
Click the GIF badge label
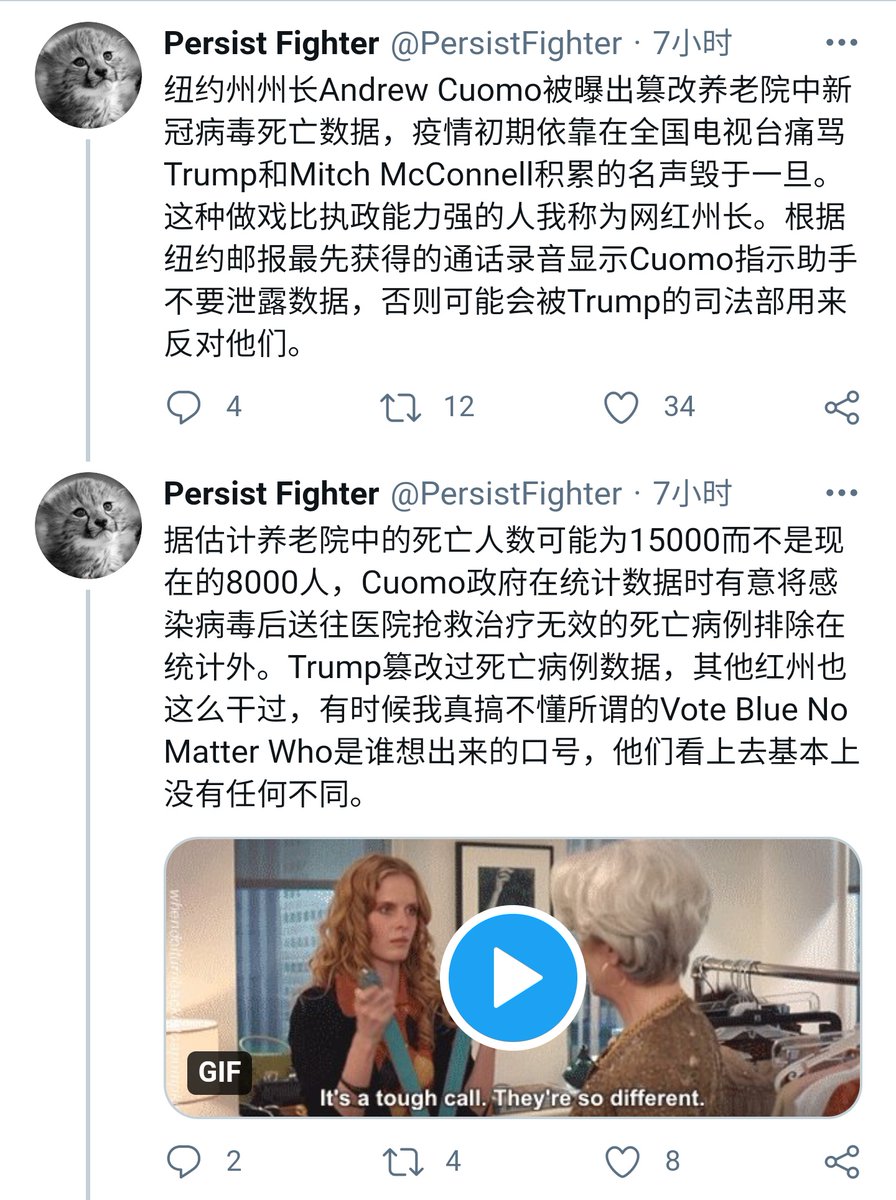(x=219, y=1071)
